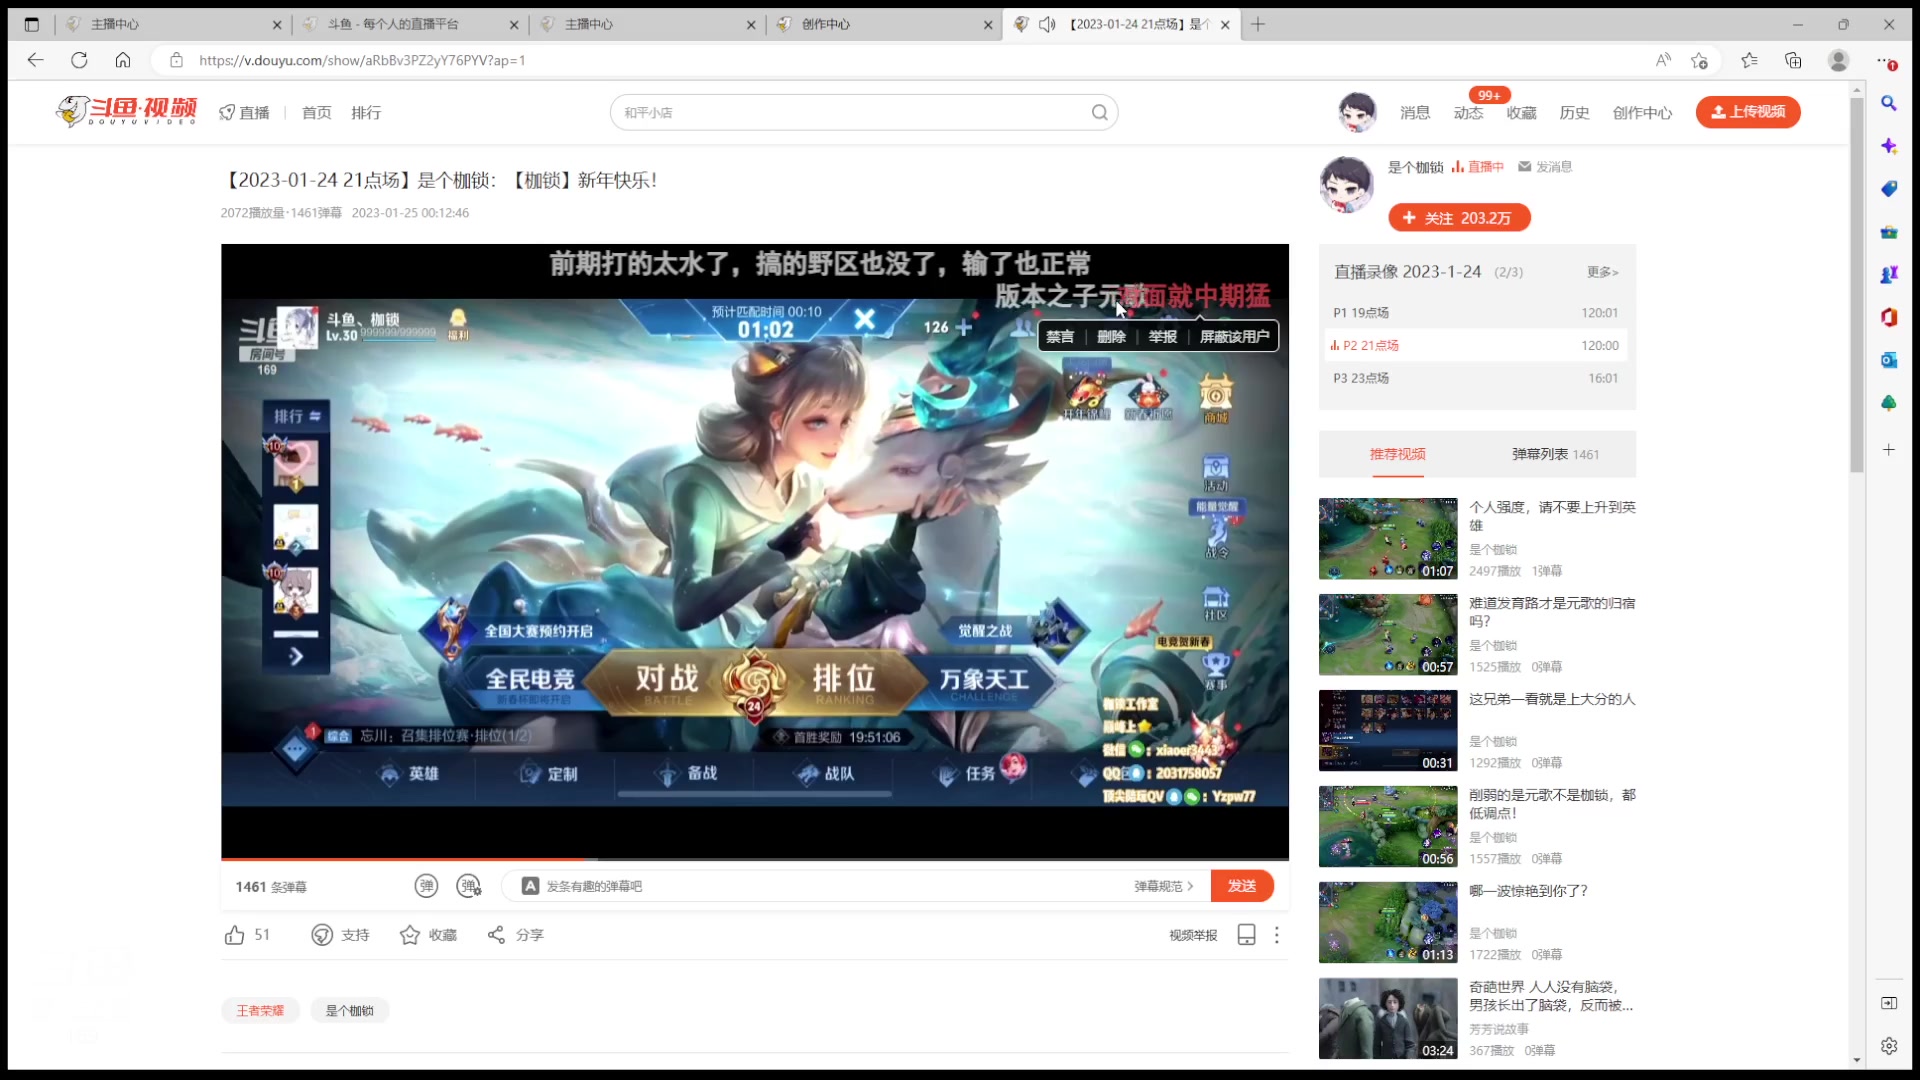Toggle the 弹 danmaku display switch

click(427, 886)
